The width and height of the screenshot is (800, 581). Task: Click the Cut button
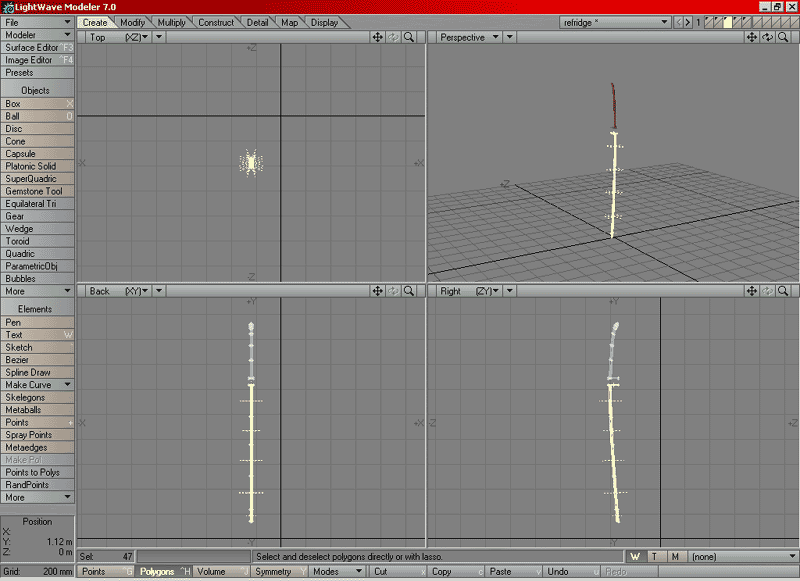[x=398, y=572]
